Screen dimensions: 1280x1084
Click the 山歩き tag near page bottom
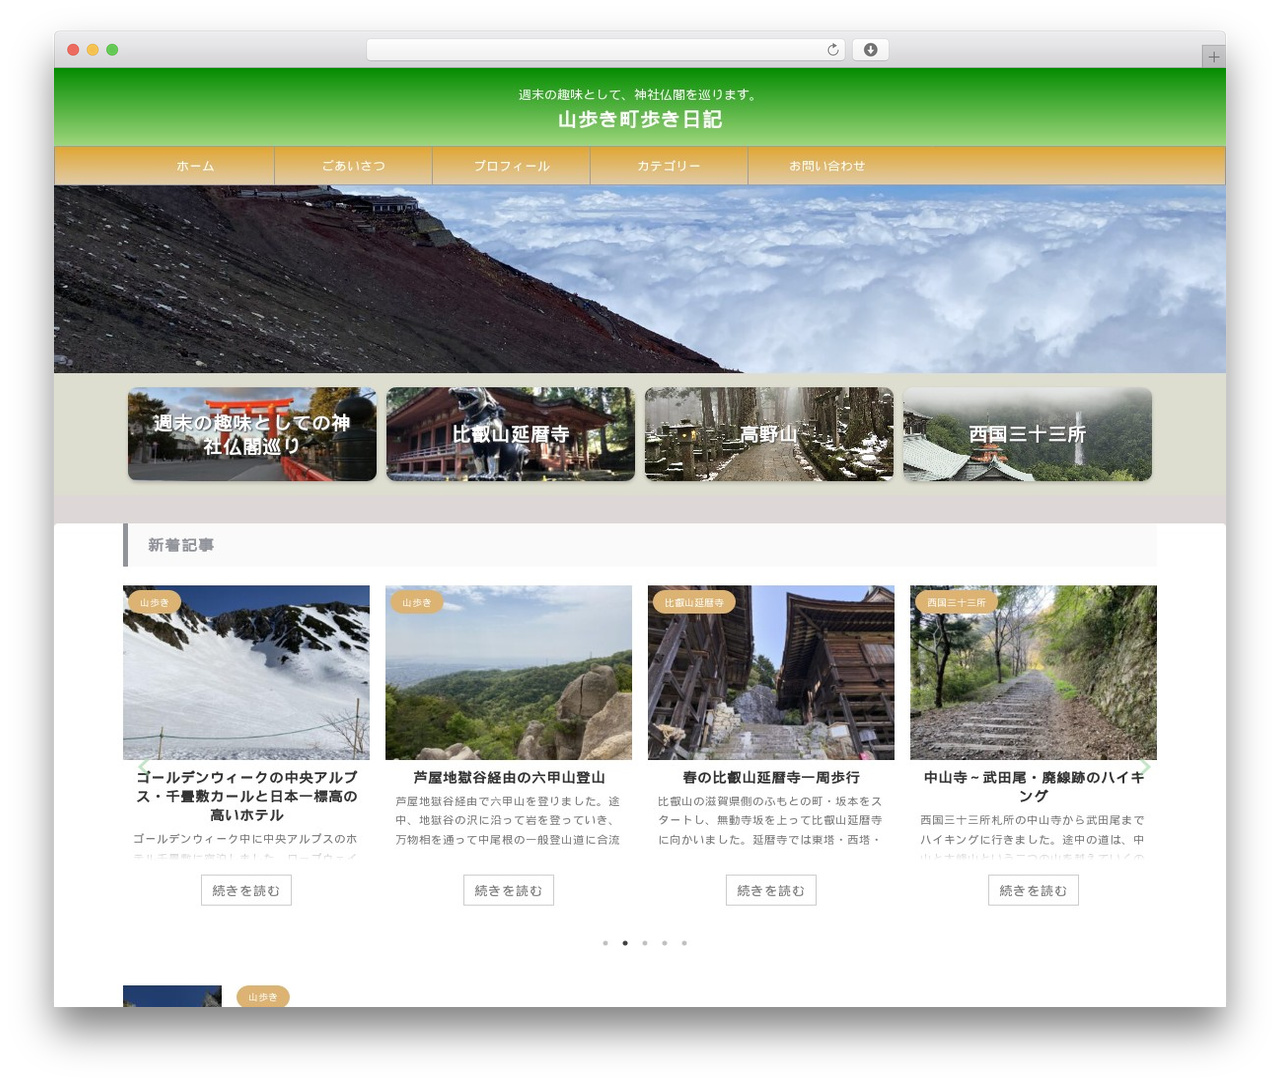point(263,997)
